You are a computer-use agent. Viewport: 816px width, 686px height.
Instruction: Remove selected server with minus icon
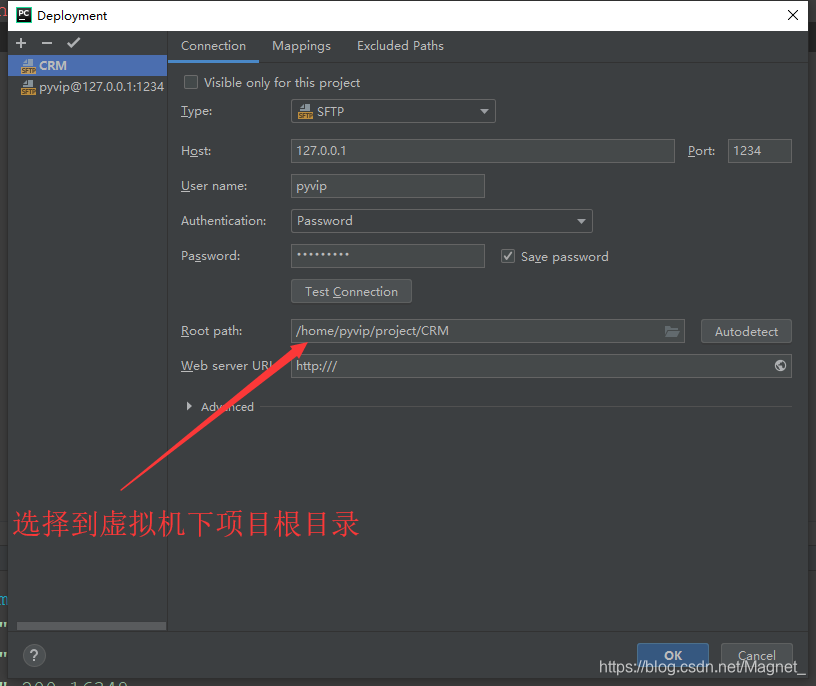[47, 43]
